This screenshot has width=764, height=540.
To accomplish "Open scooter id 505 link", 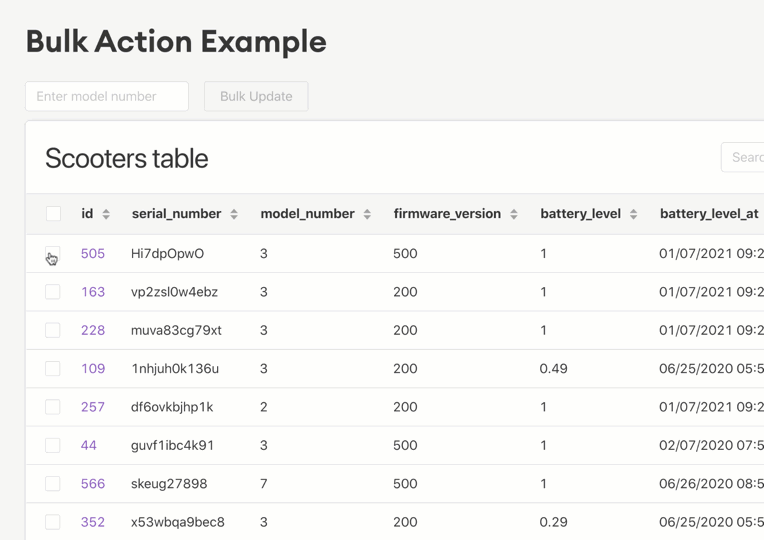I will click(93, 254).
